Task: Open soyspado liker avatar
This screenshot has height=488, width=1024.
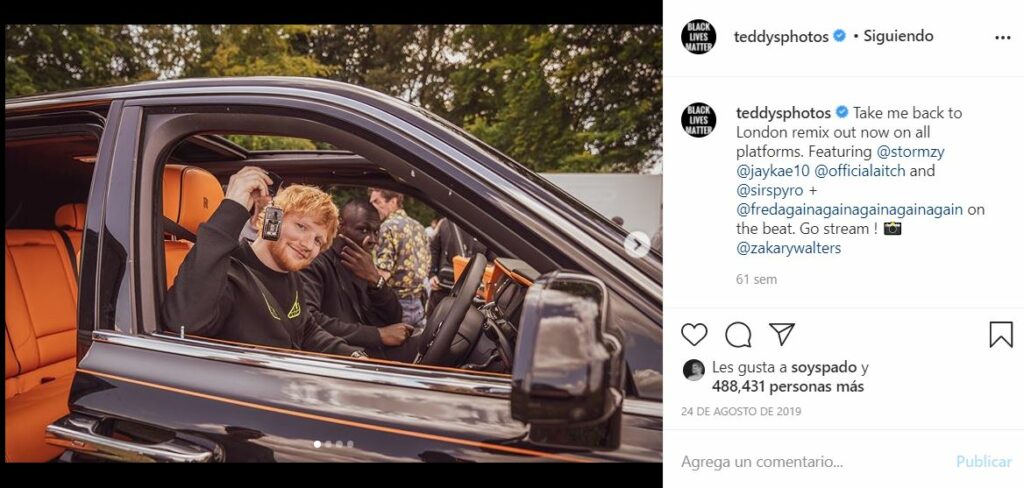Action: (x=694, y=370)
